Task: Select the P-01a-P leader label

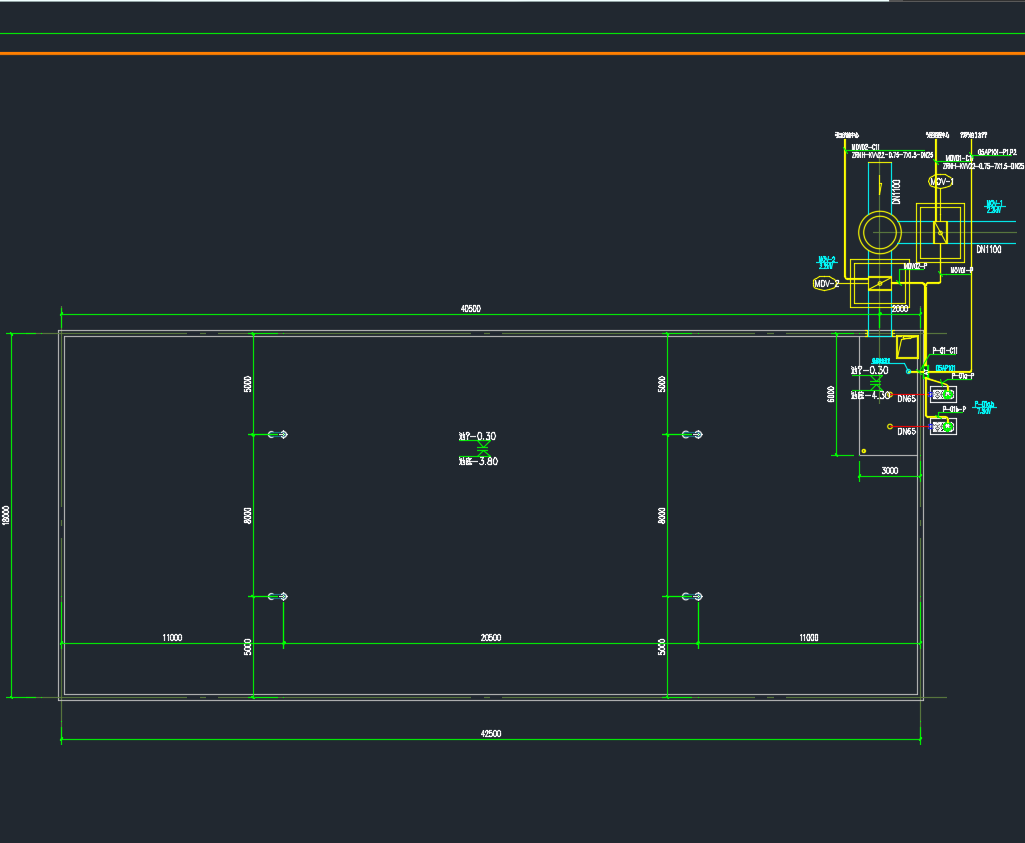Action: coord(963,376)
